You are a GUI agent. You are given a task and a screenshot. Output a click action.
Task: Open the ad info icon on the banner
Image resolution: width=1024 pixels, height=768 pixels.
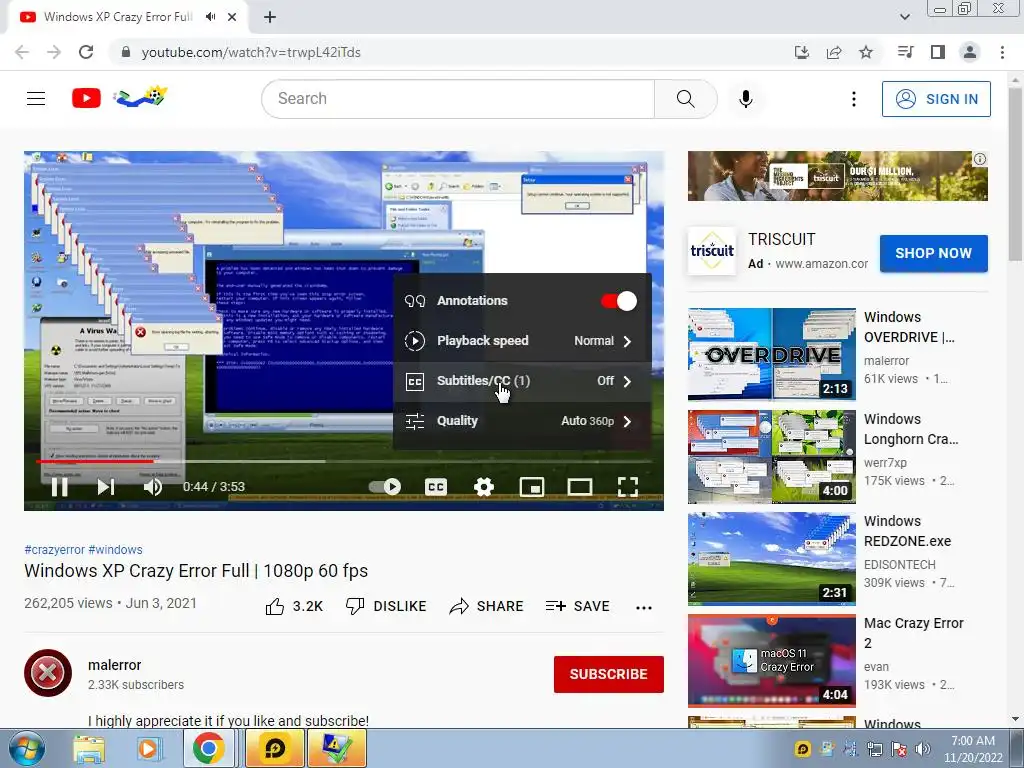[980, 159]
